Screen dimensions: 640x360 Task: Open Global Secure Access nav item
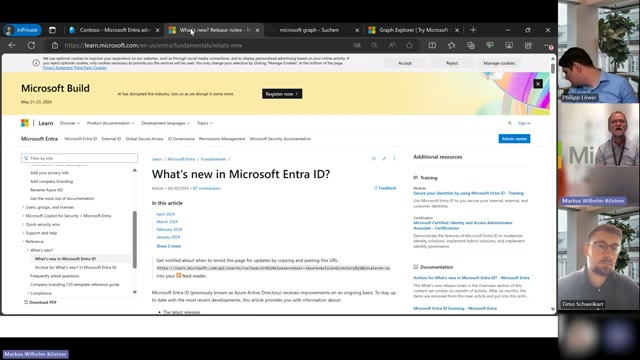[x=144, y=139]
